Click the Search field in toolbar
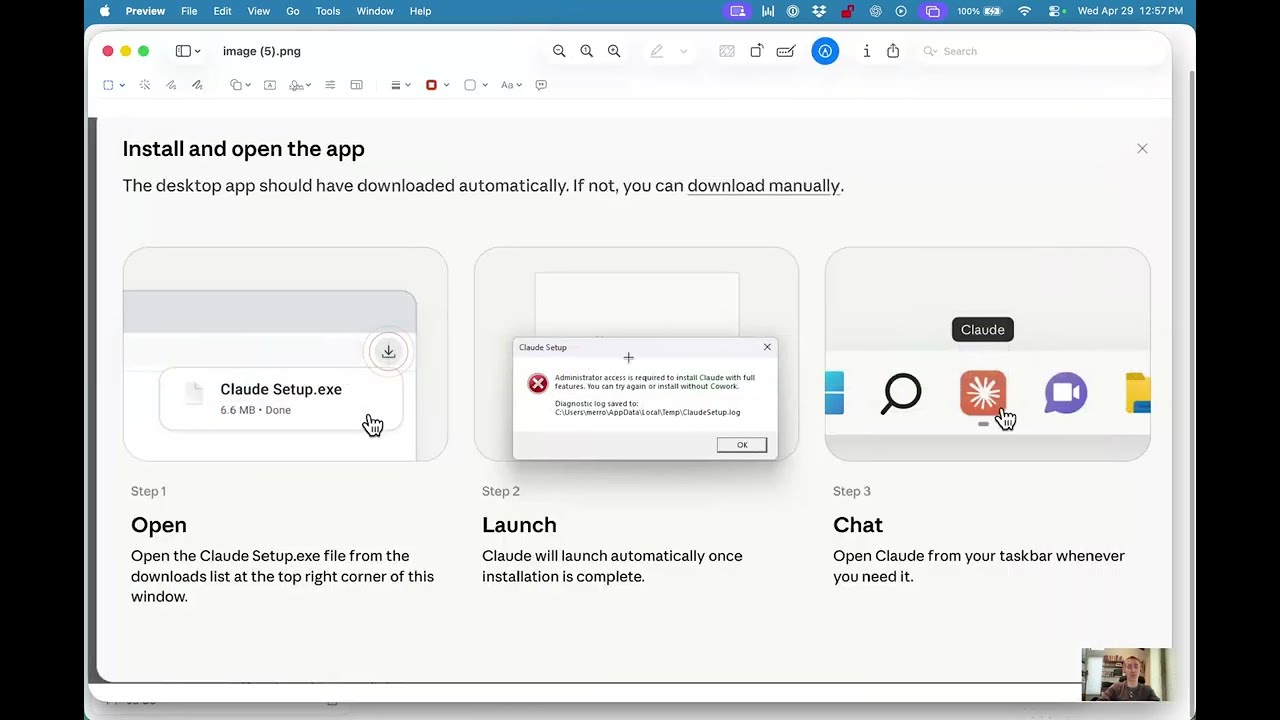Screen dimensions: 1280x720 (1040, 51)
